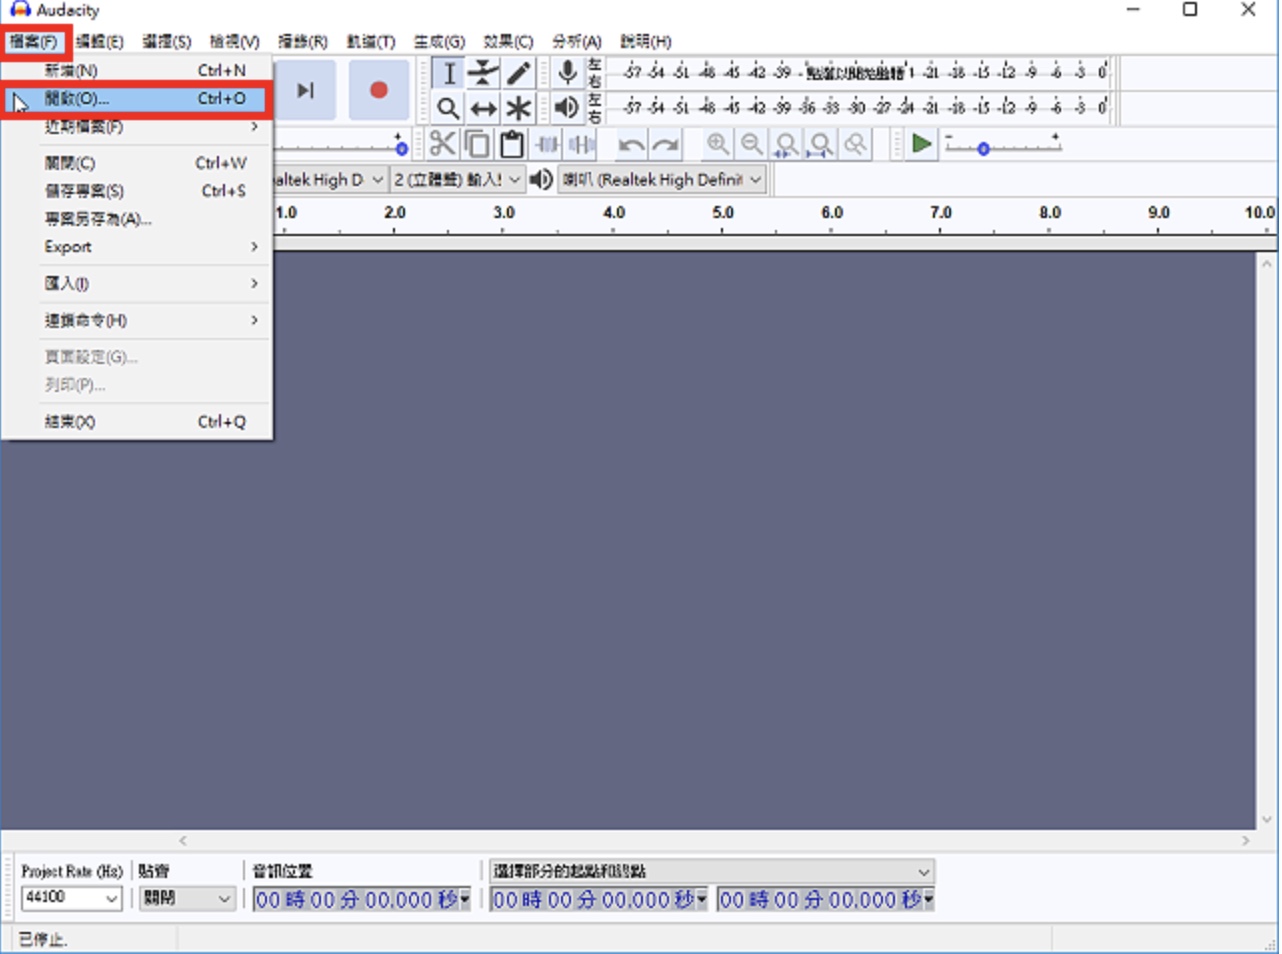1282x954 pixels.
Task: Open the time format arrow of the selection end field
Action: coord(928,900)
